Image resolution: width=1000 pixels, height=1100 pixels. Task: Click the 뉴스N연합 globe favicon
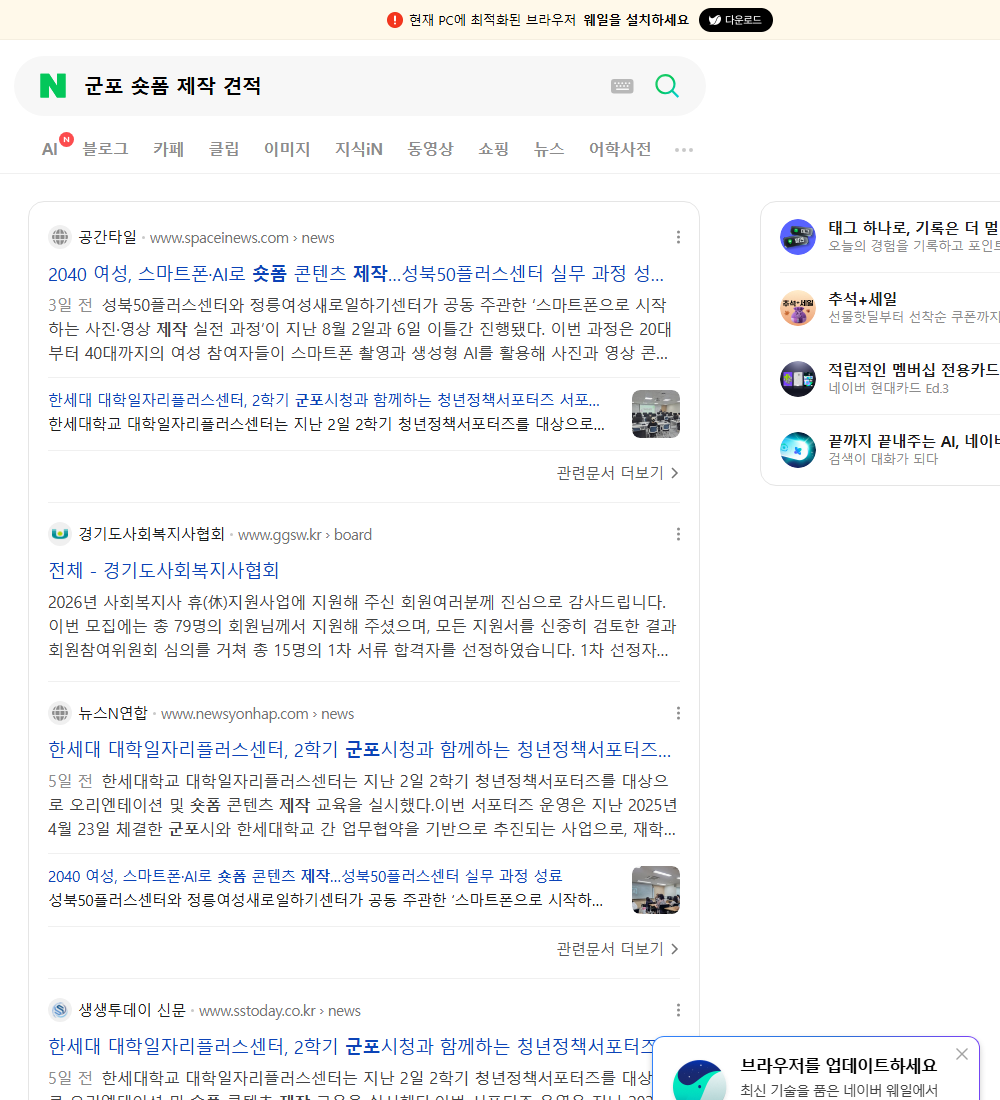[x=60, y=713]
